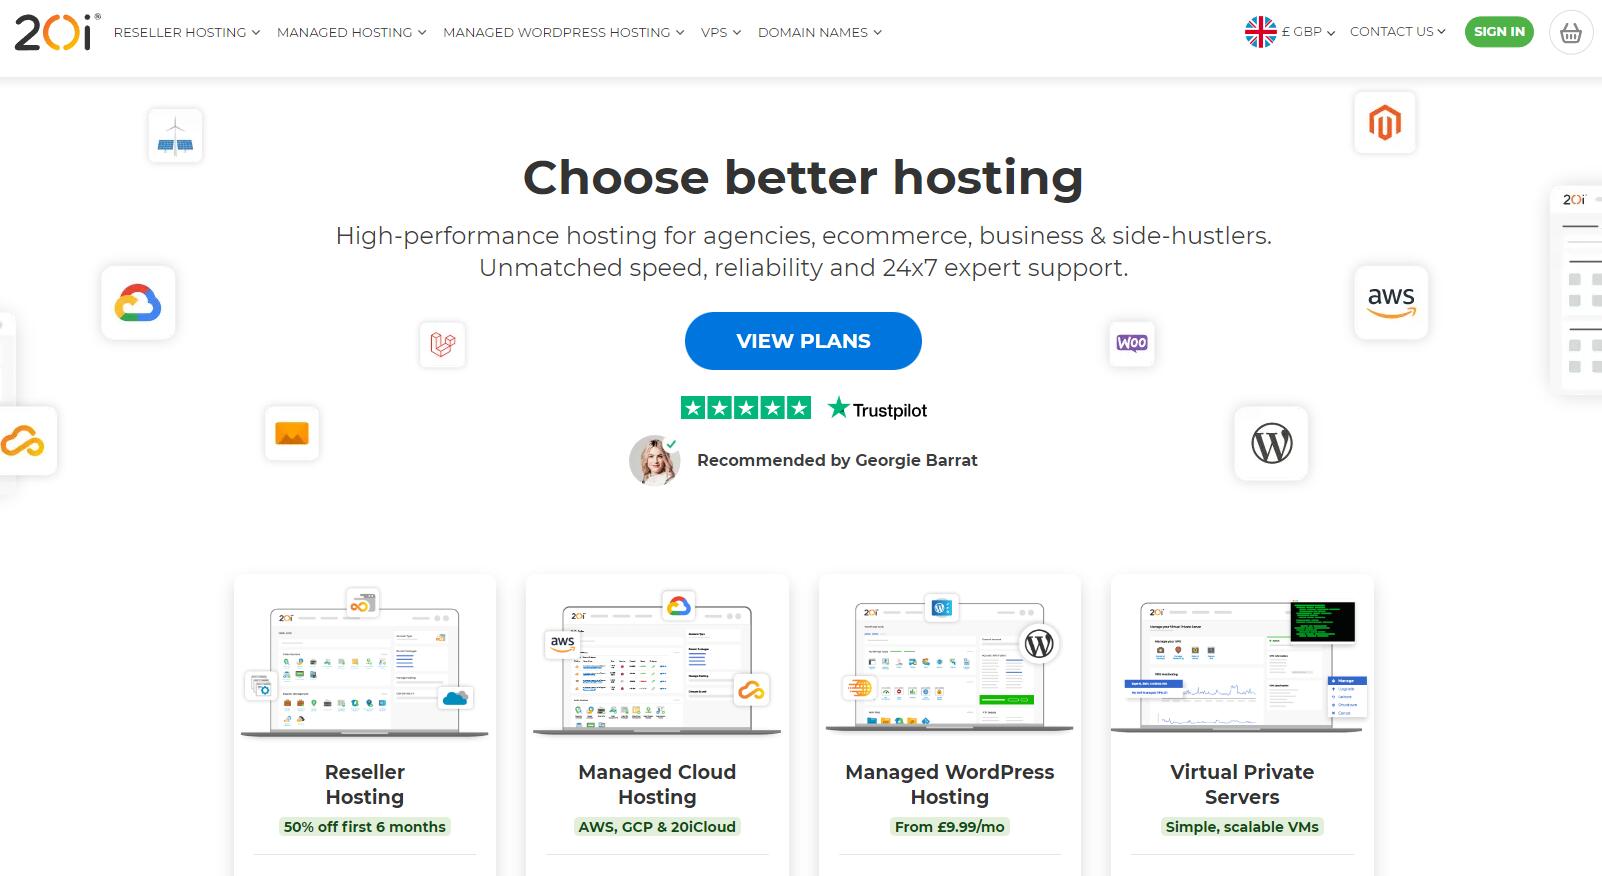This screenshot has height=876, width=1602.
Task: Click the wind turbine solar icon tile
Action: [x=175, y=136]
